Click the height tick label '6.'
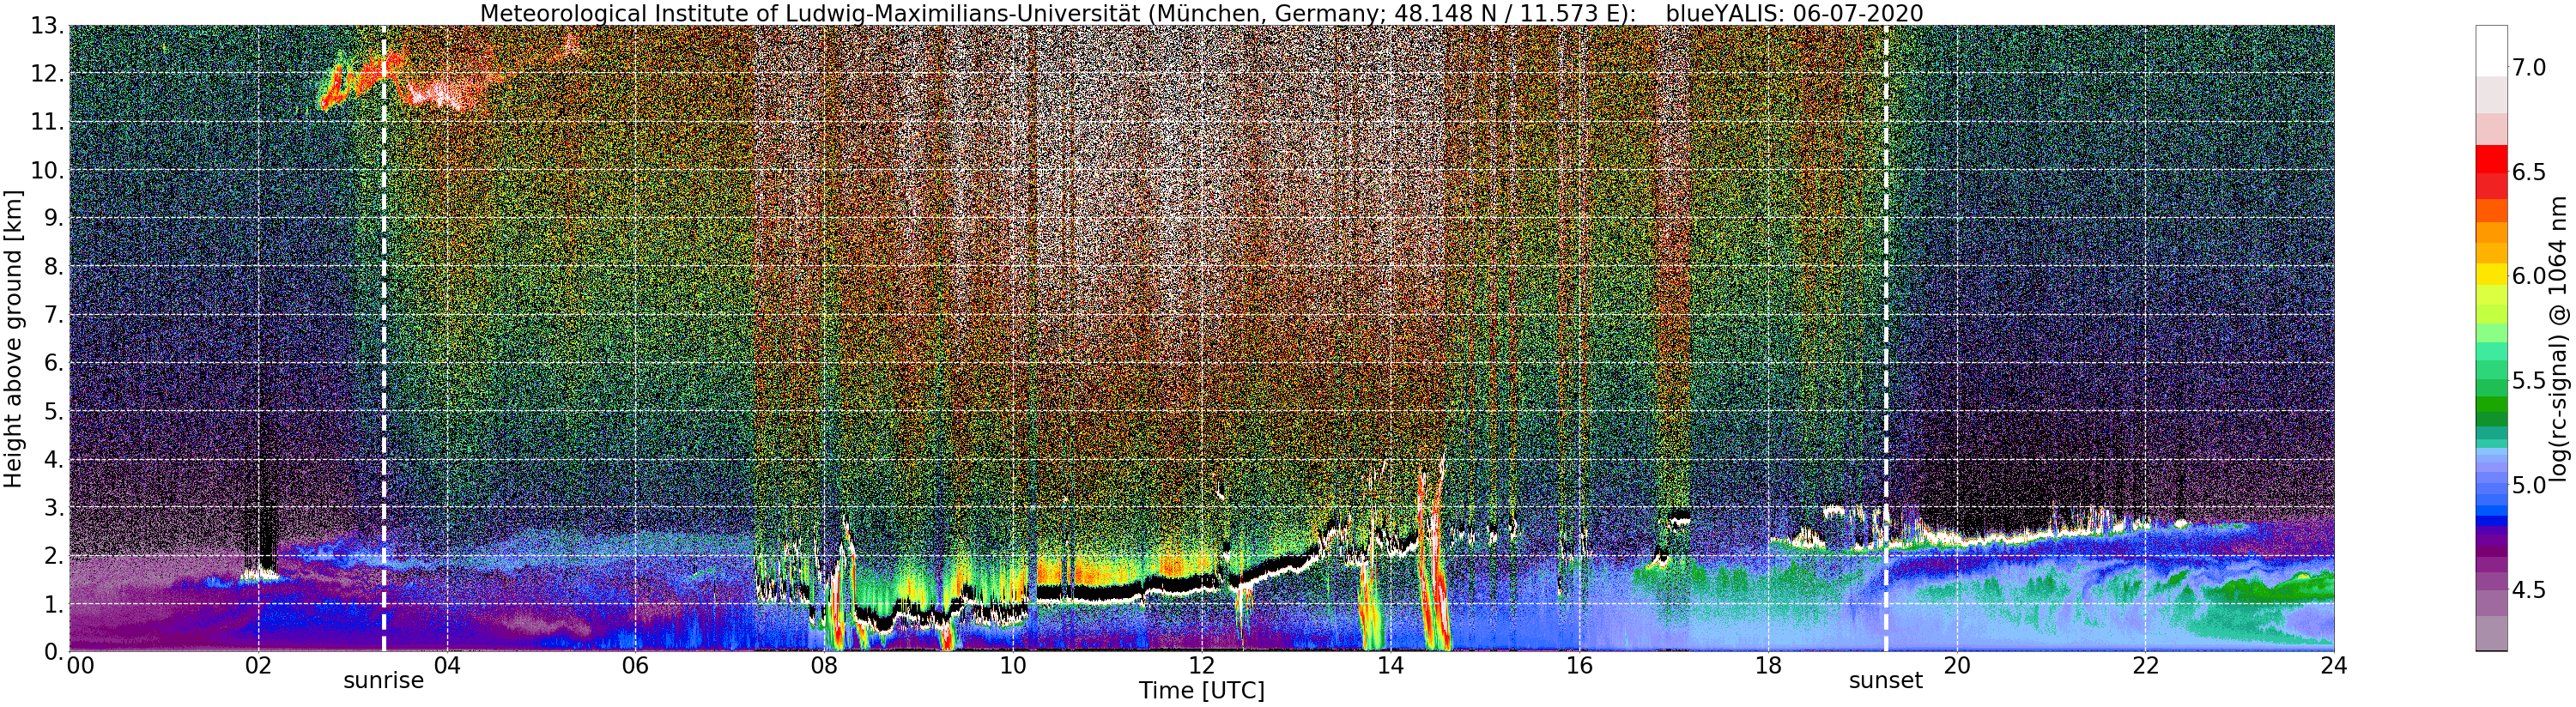 (x=52, y=364)
